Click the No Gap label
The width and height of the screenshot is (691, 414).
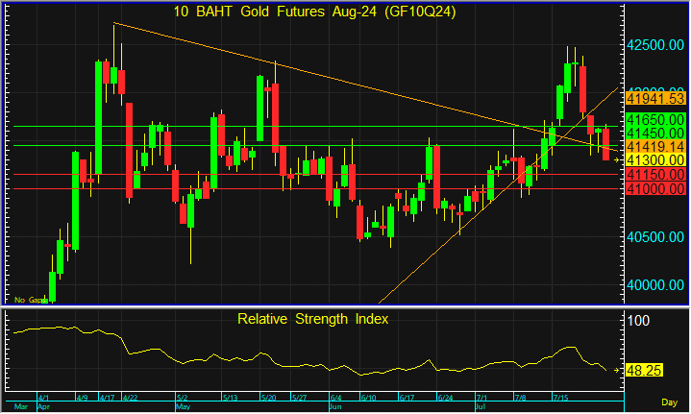[x=29, y=299]
